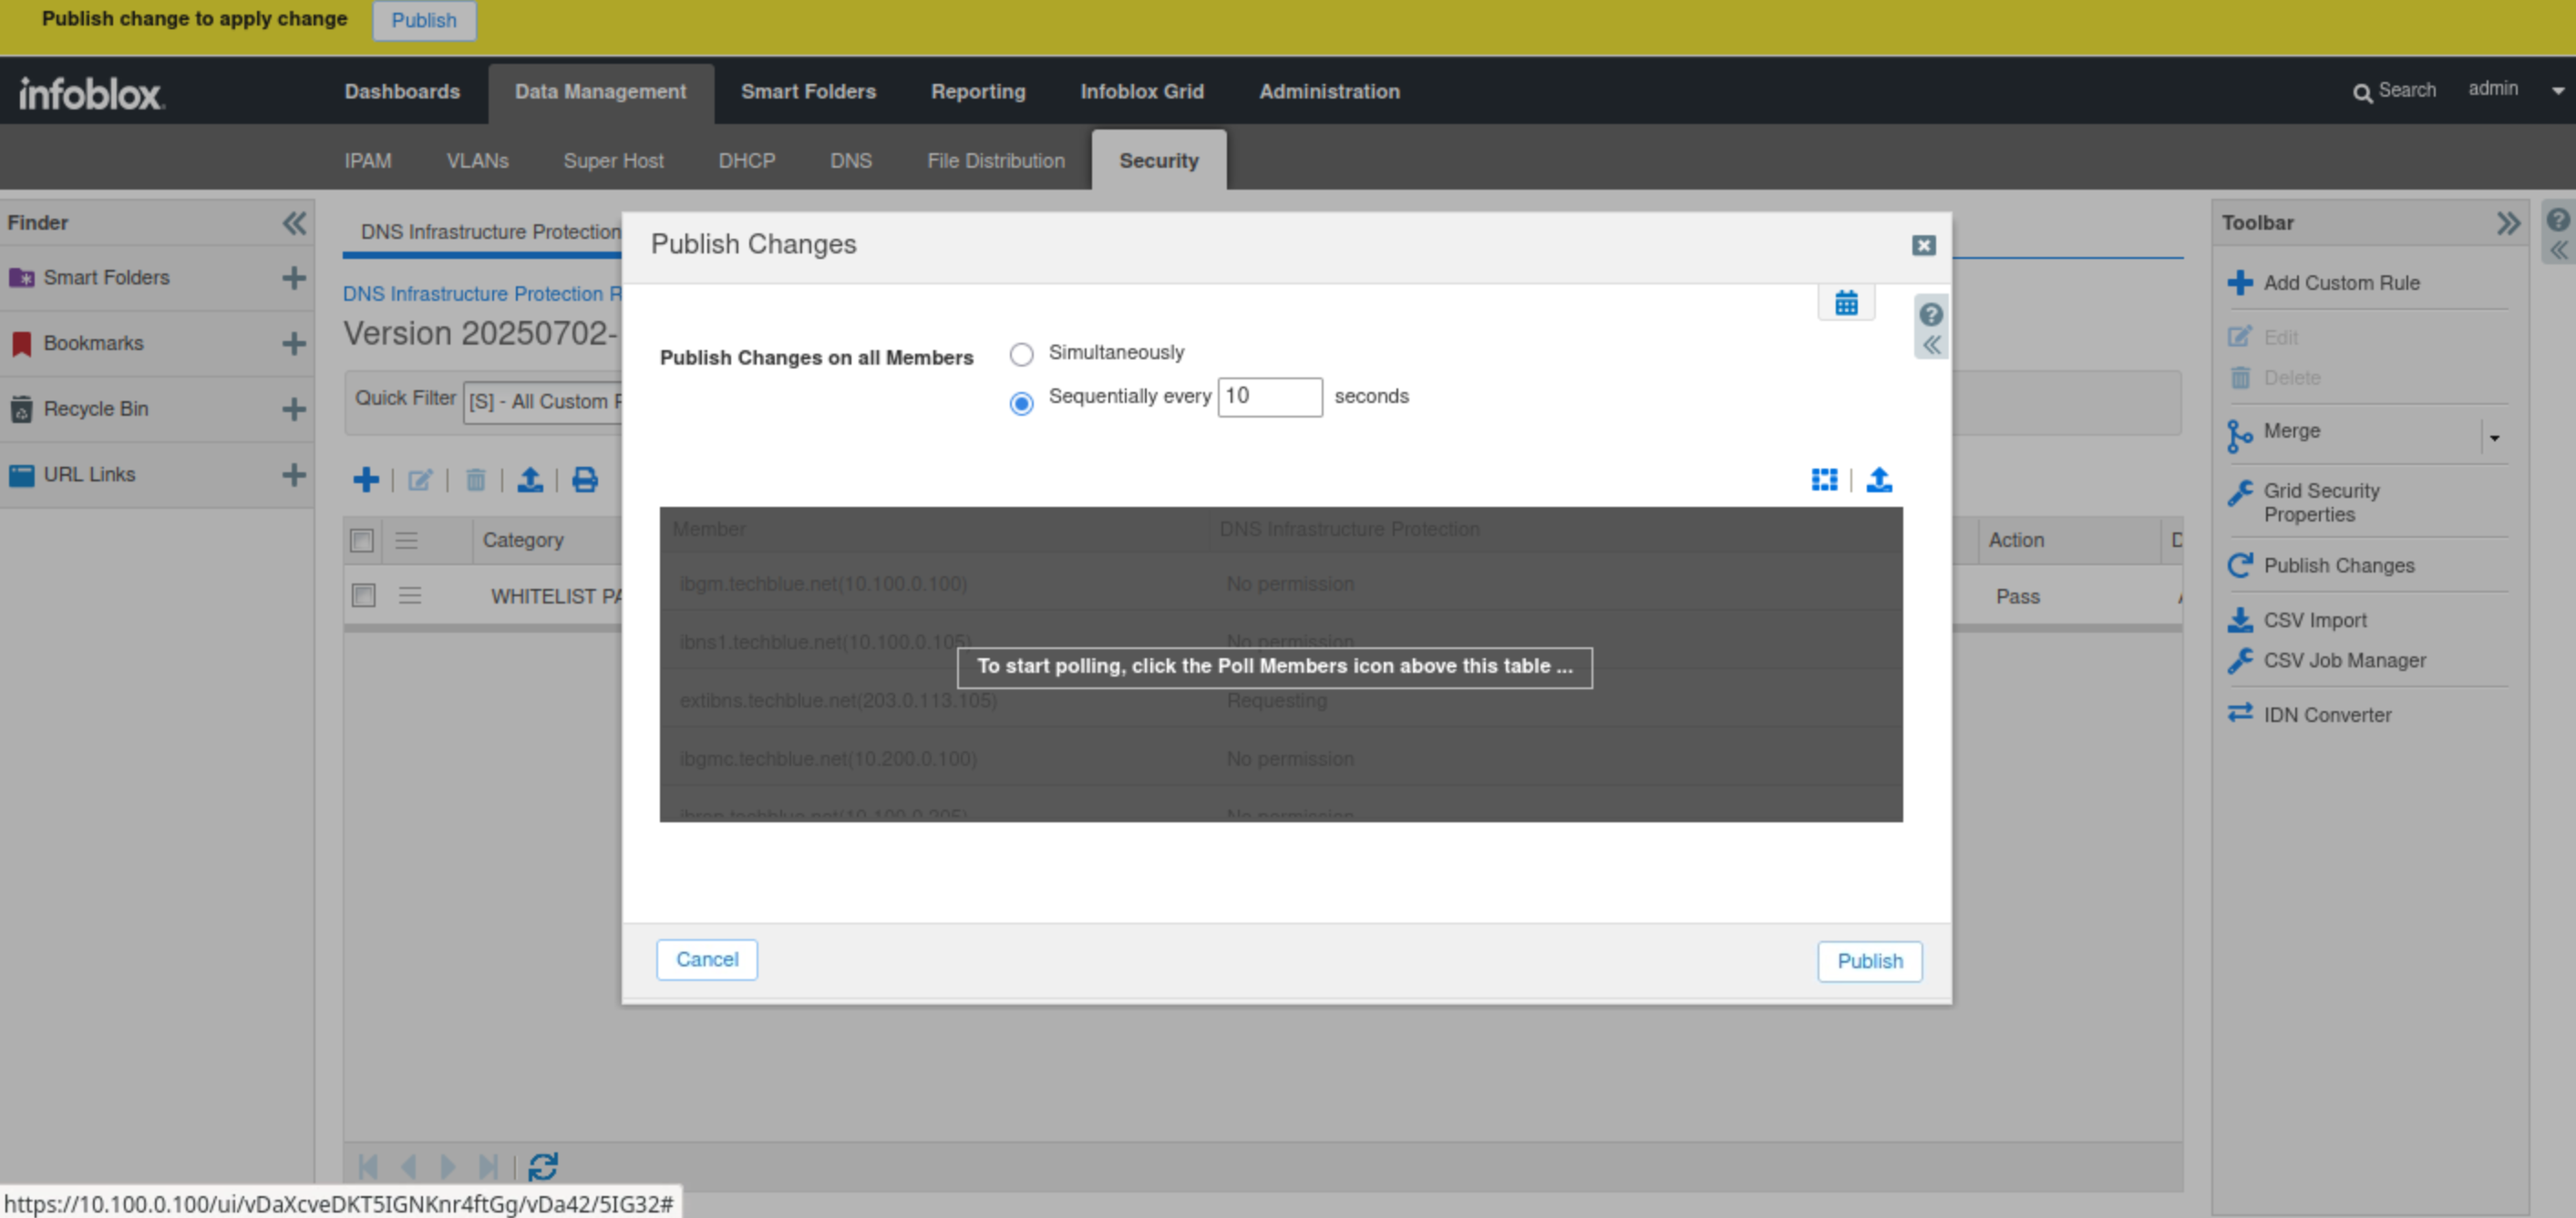Click the seconds interval input field
The image size is (2576, 1218).
pos(1269,397)
